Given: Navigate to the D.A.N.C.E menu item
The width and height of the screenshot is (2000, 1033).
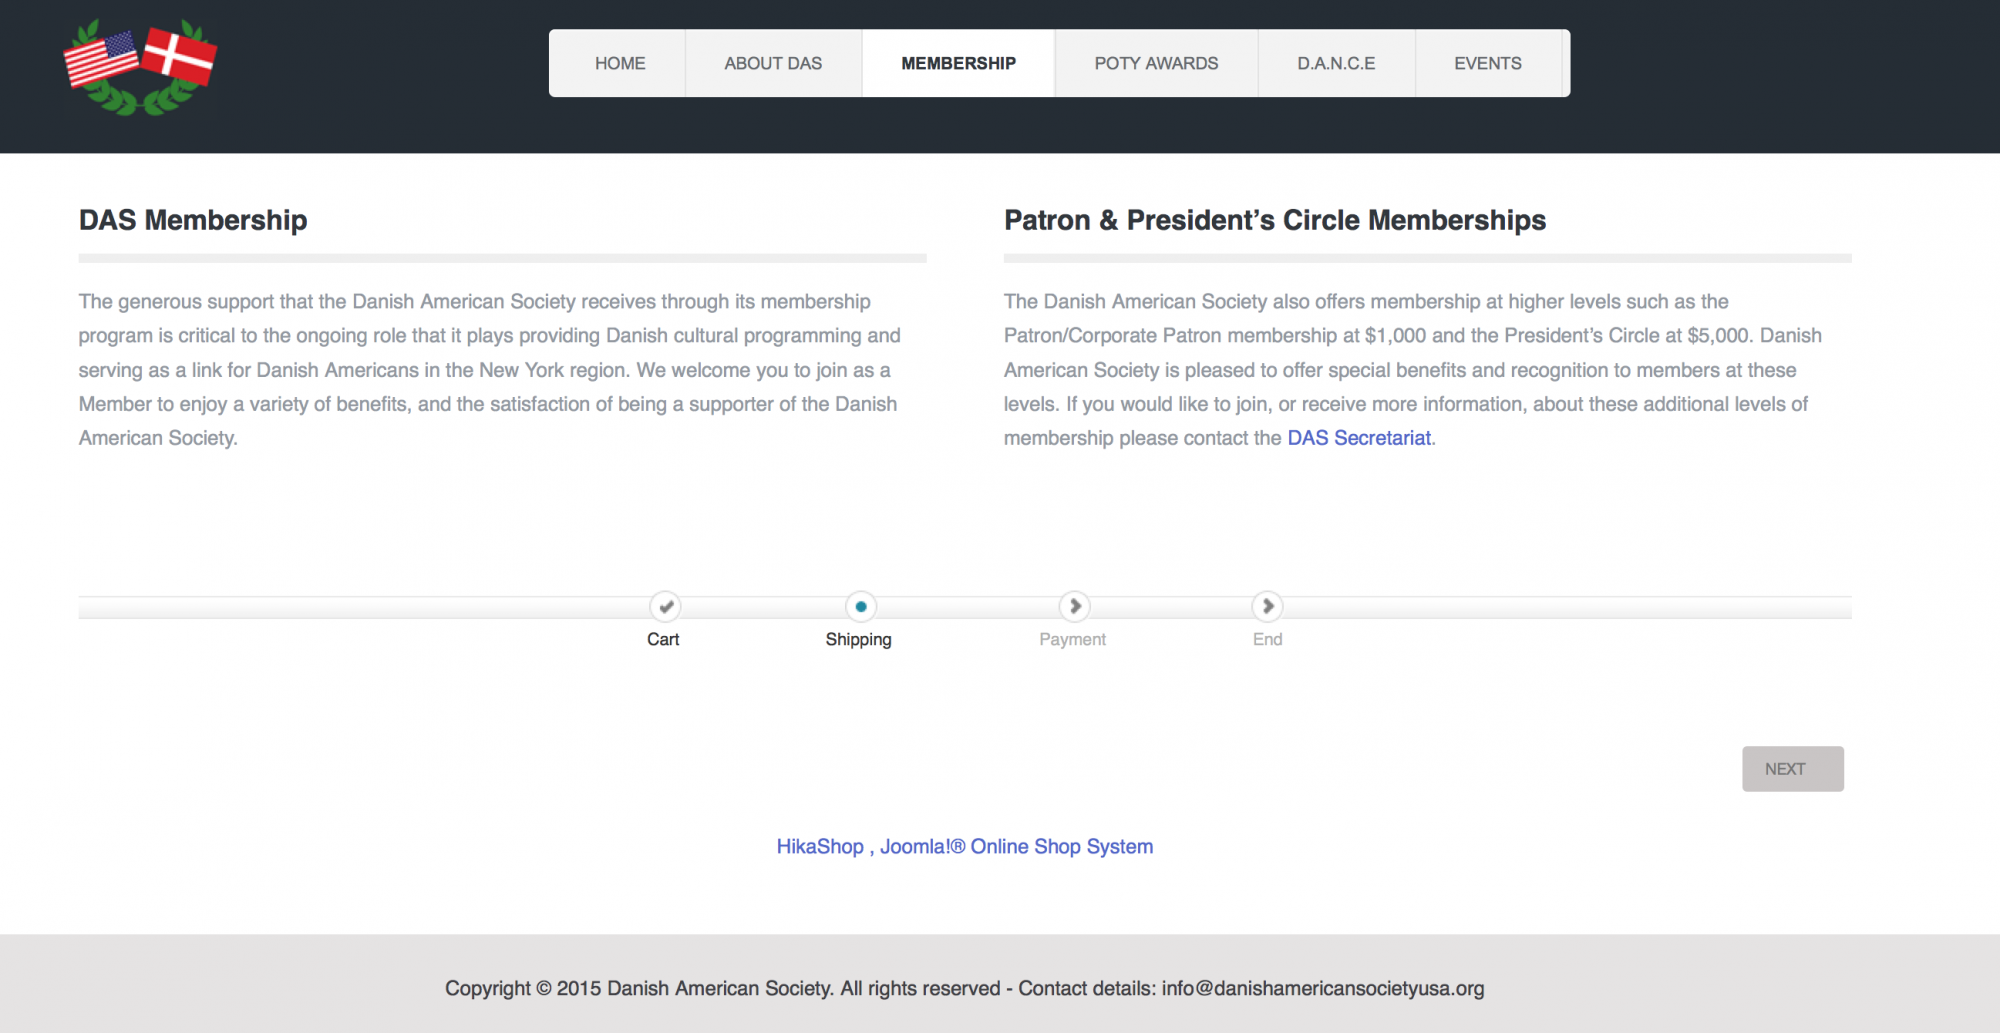Looking at the screenshot, I should coord(1336,63).
